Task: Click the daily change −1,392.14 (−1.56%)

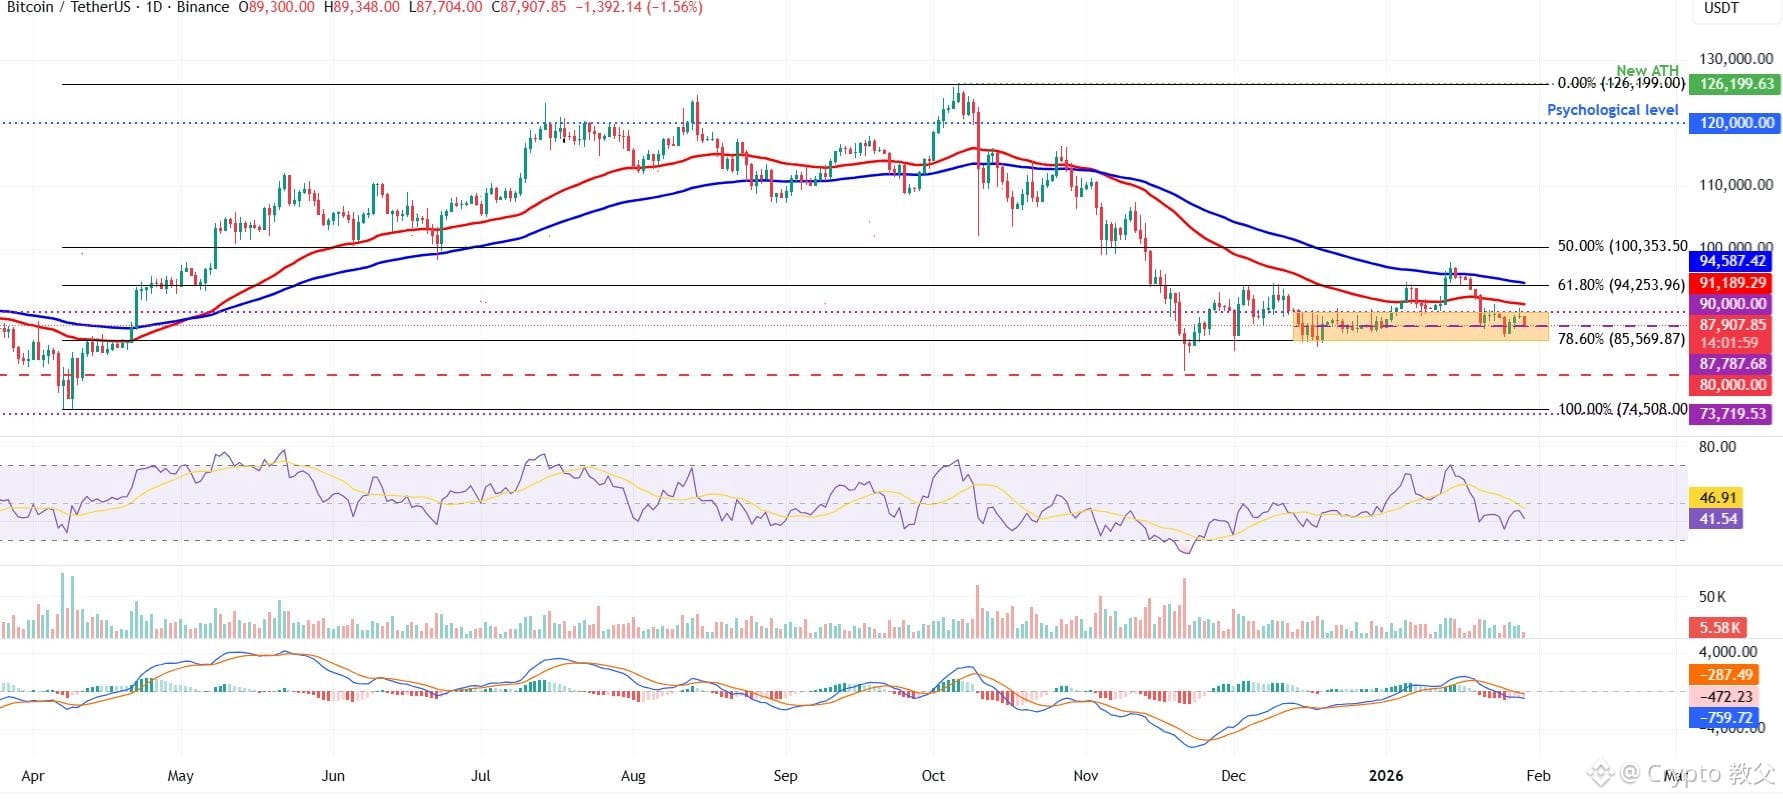Action: 638,7
